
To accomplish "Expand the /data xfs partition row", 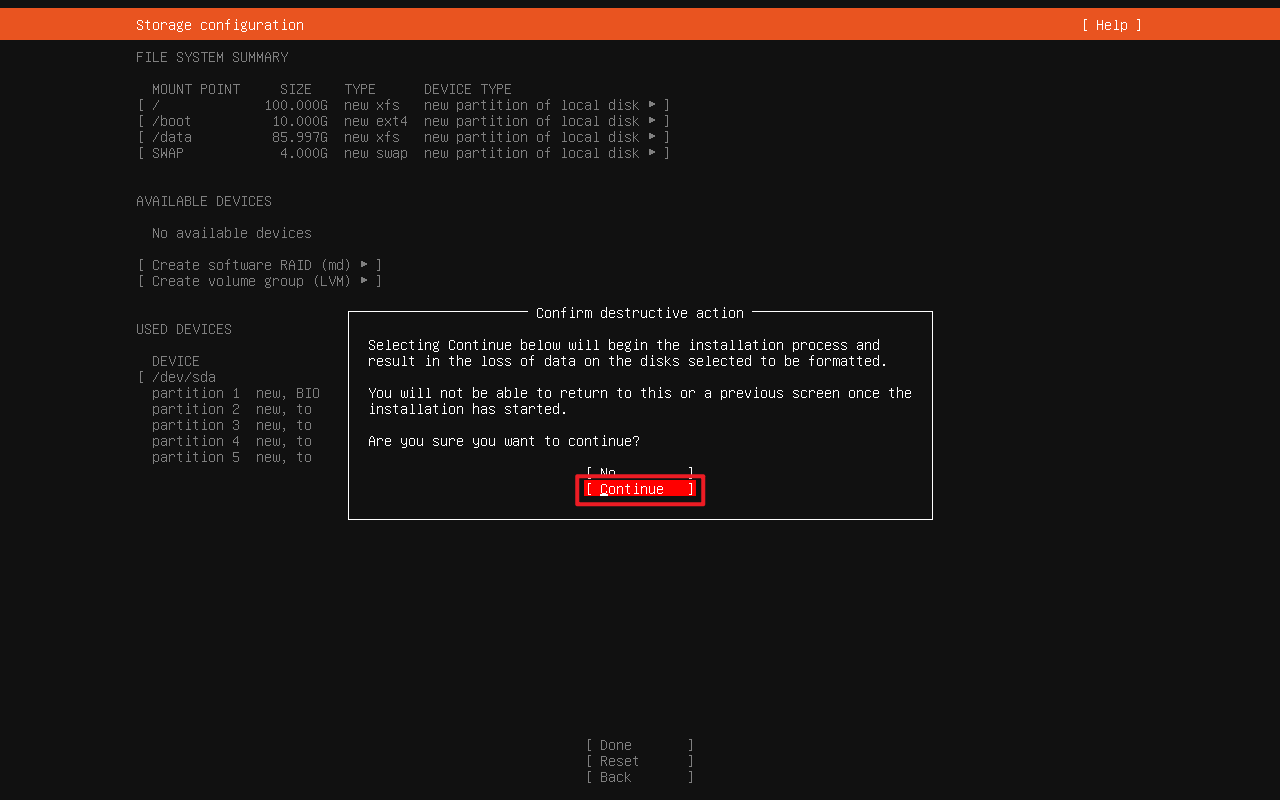I will (x=404, y=137).
